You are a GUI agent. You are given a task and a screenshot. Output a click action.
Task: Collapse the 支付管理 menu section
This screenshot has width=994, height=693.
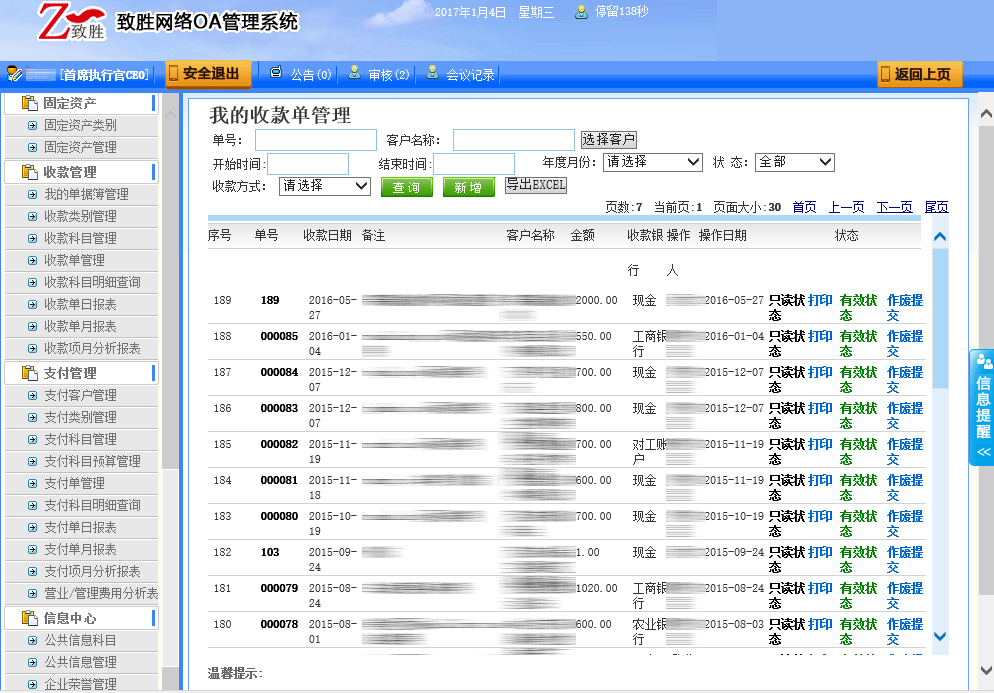tap(81, 373)
